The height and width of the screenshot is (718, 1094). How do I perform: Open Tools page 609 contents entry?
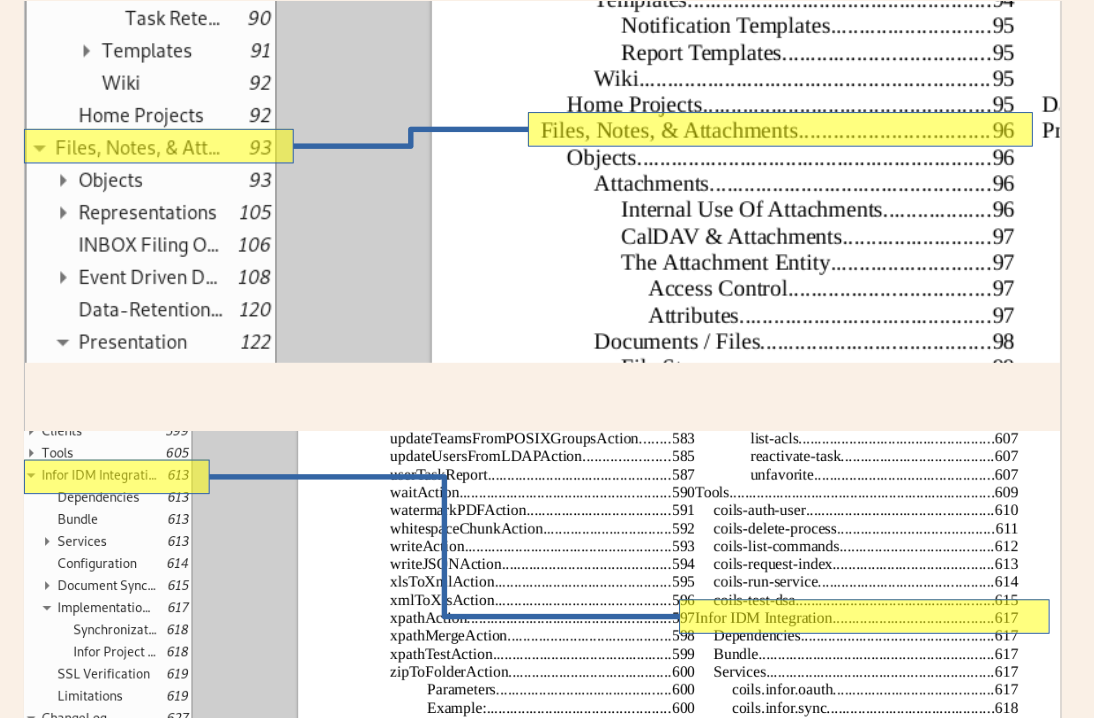pos(857,493)
